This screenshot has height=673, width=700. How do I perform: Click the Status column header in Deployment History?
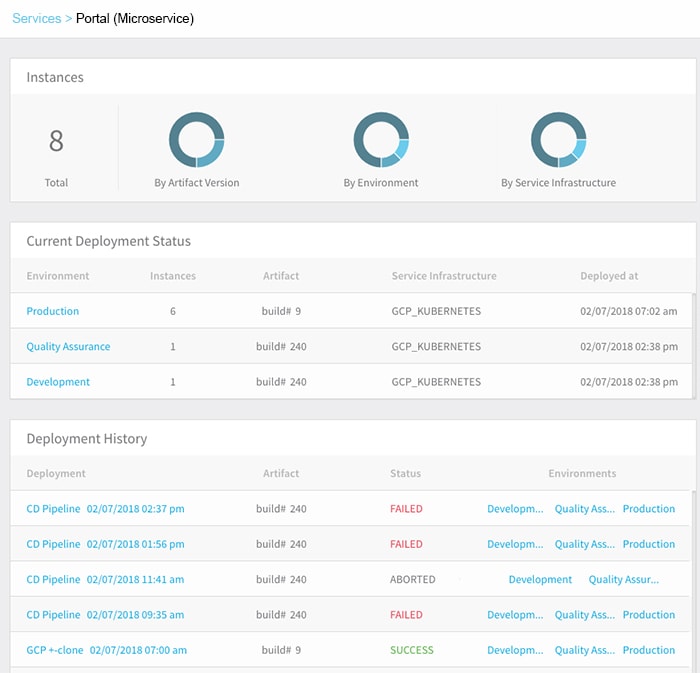405,474
